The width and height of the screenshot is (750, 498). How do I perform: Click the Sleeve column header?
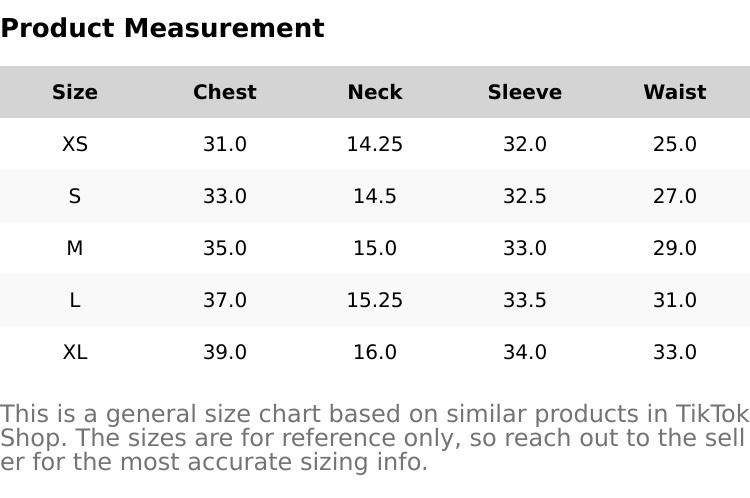pyautogui.click(x=525, y=92)
